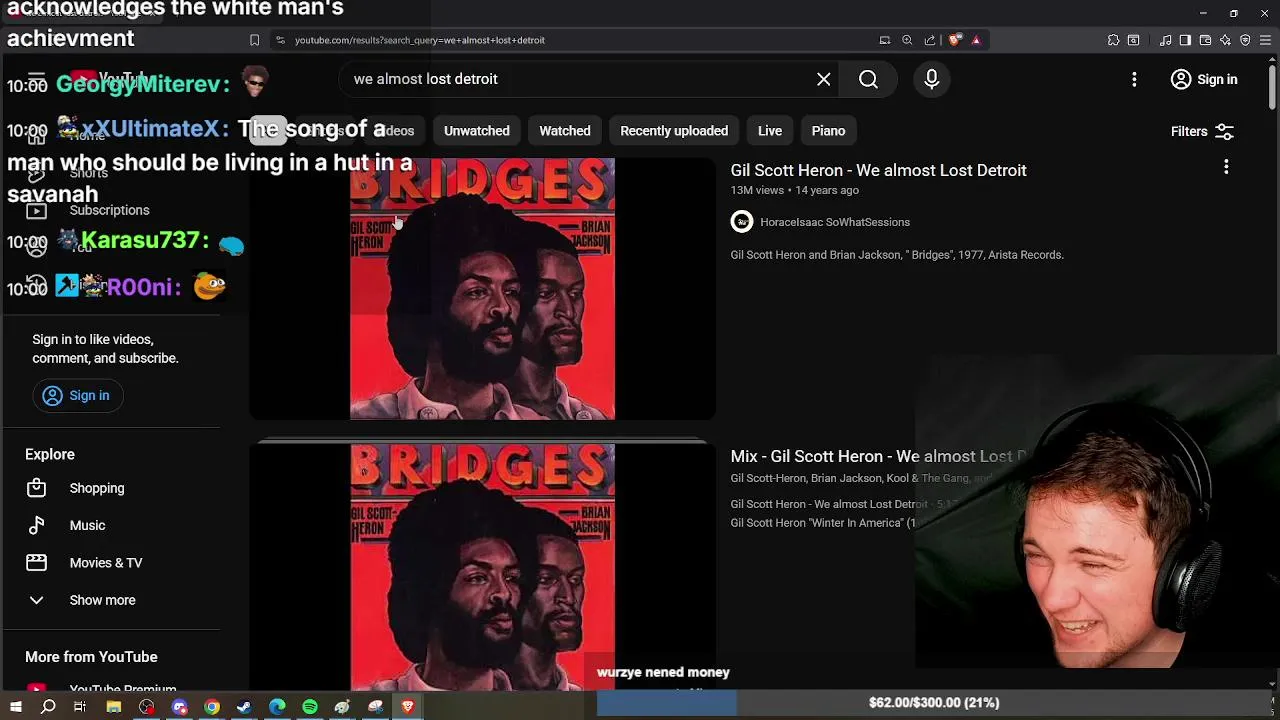Click the Shopping bag icon
The width and height of the screenshot is (1280, 720).
click(36, 488)
